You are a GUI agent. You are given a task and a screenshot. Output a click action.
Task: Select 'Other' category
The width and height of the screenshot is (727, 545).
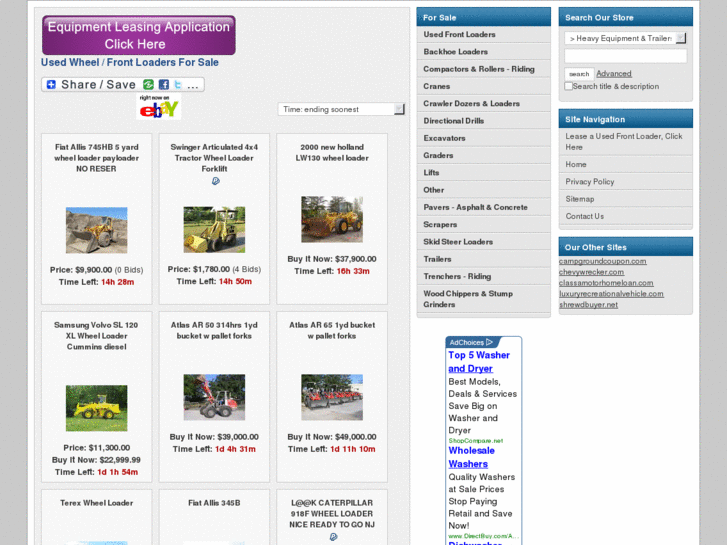tap(484, 190)
